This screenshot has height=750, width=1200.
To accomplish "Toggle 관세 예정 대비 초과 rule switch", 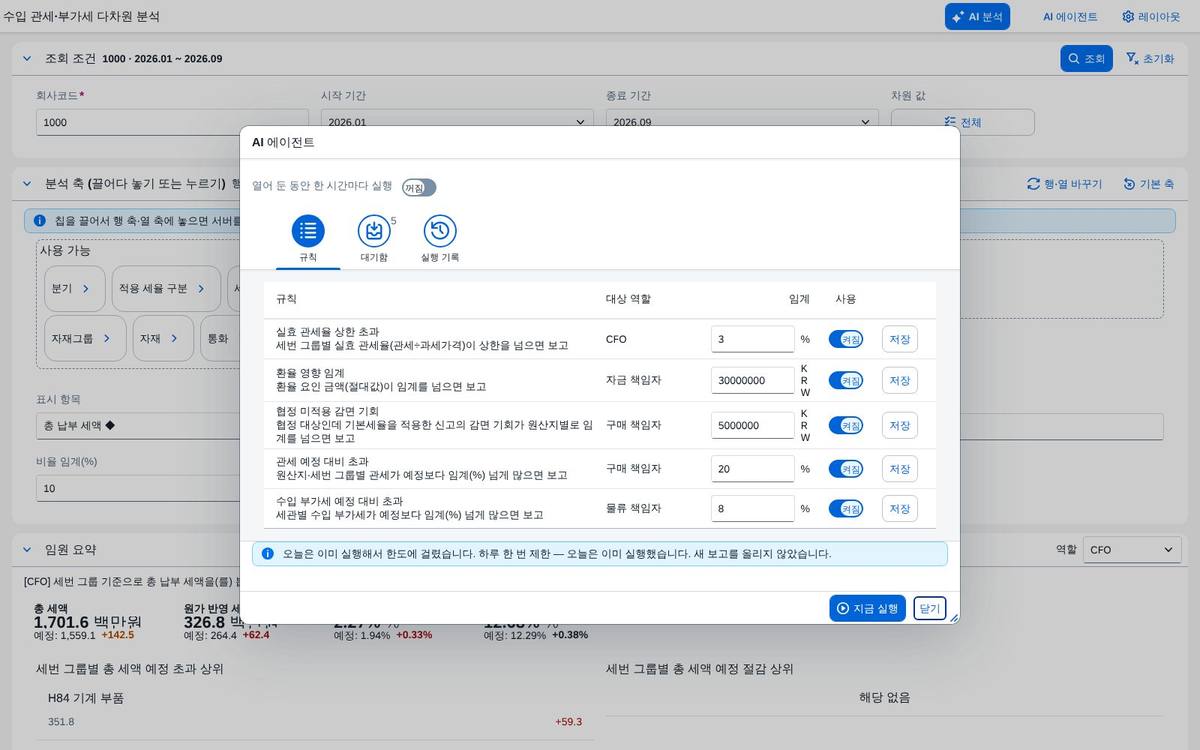I will pos(846,468).
